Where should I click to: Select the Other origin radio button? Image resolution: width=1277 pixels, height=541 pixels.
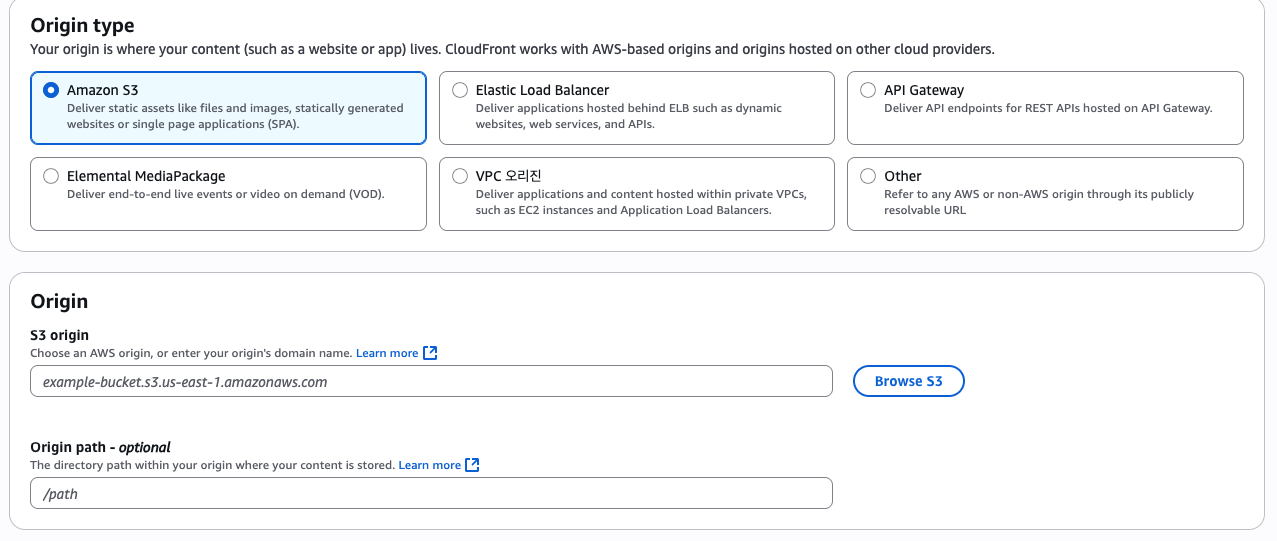point(868,176)
